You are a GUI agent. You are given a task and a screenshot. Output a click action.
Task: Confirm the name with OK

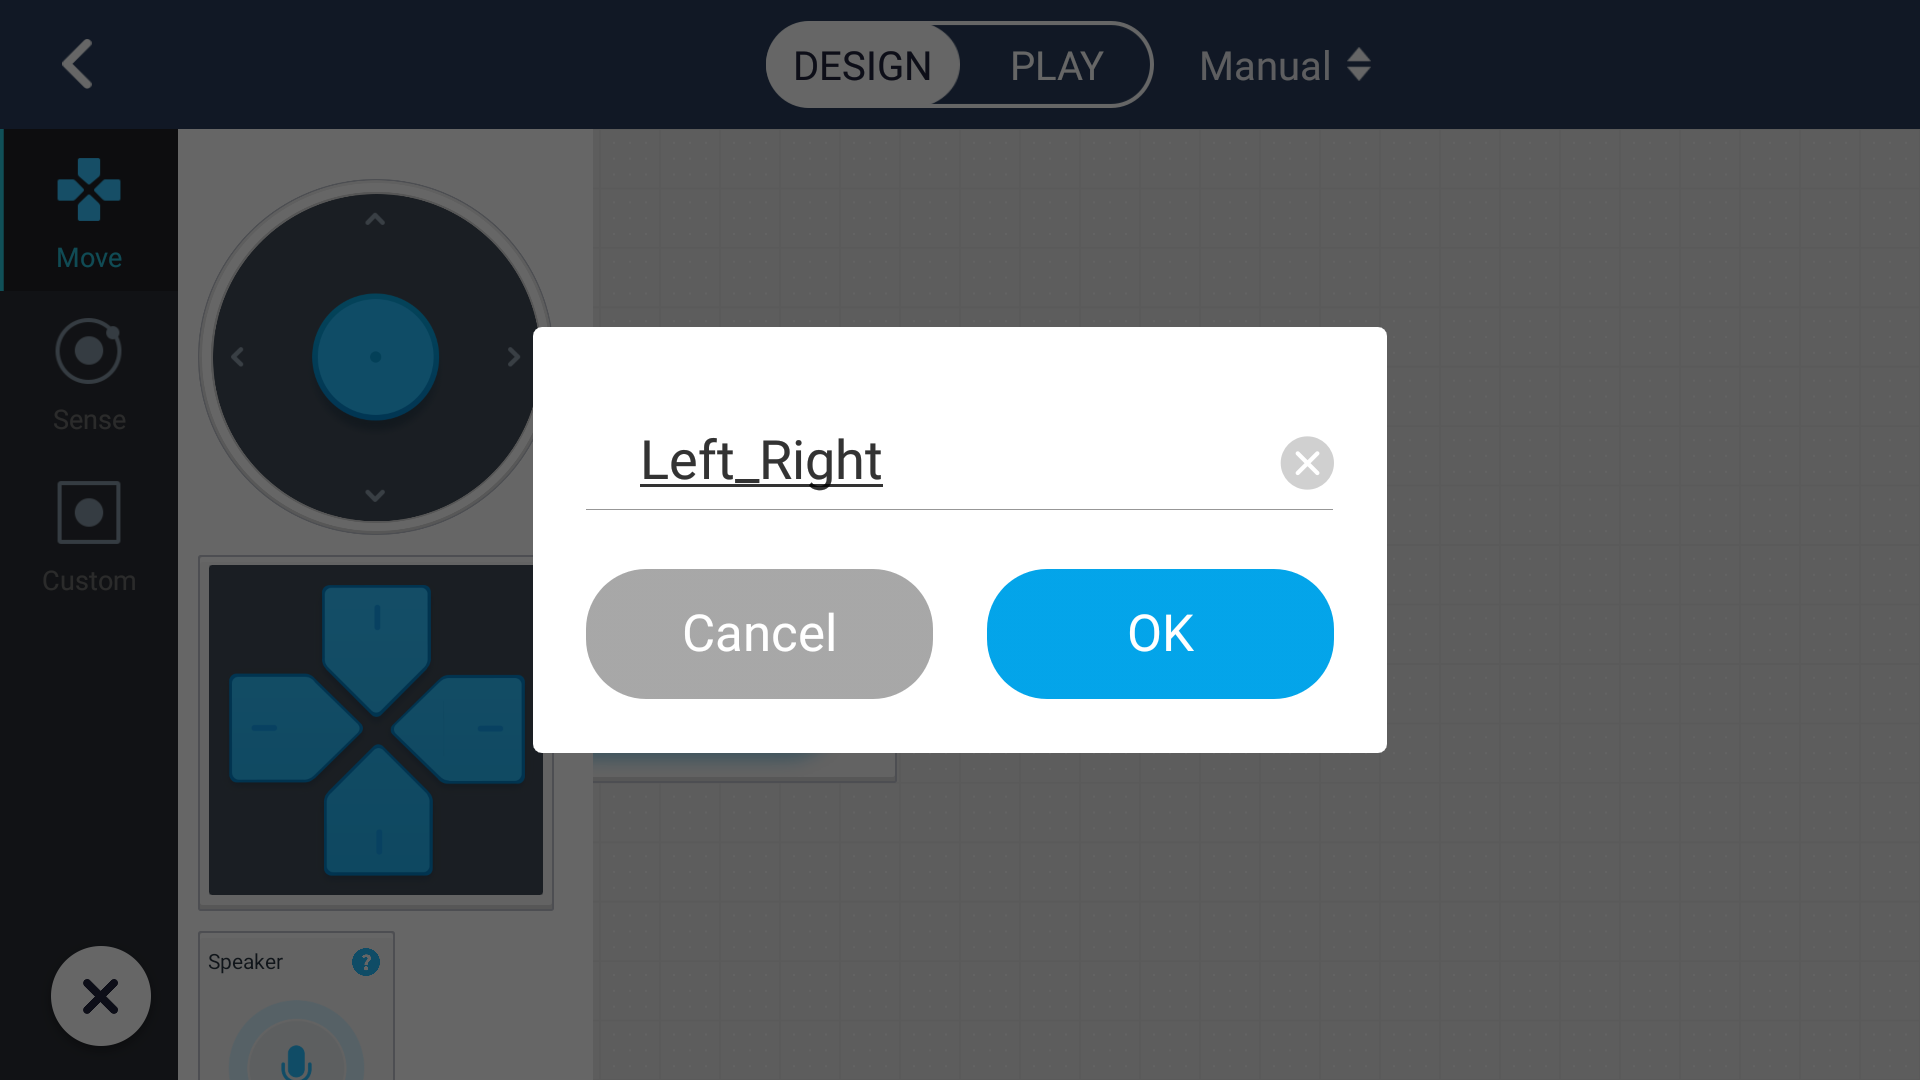click(x=1160, y=634)
